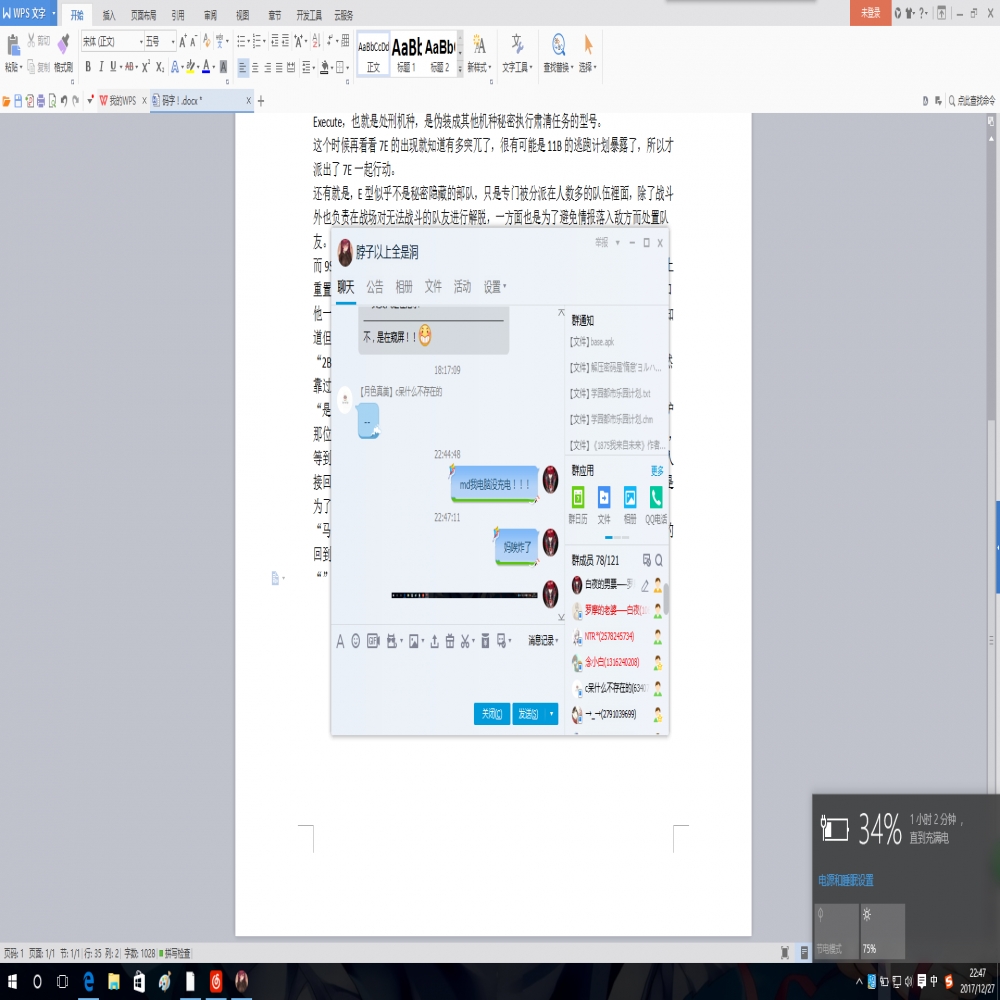
Task: Adjust the 75% screen brightness tile
Action: tap(883, 931)
